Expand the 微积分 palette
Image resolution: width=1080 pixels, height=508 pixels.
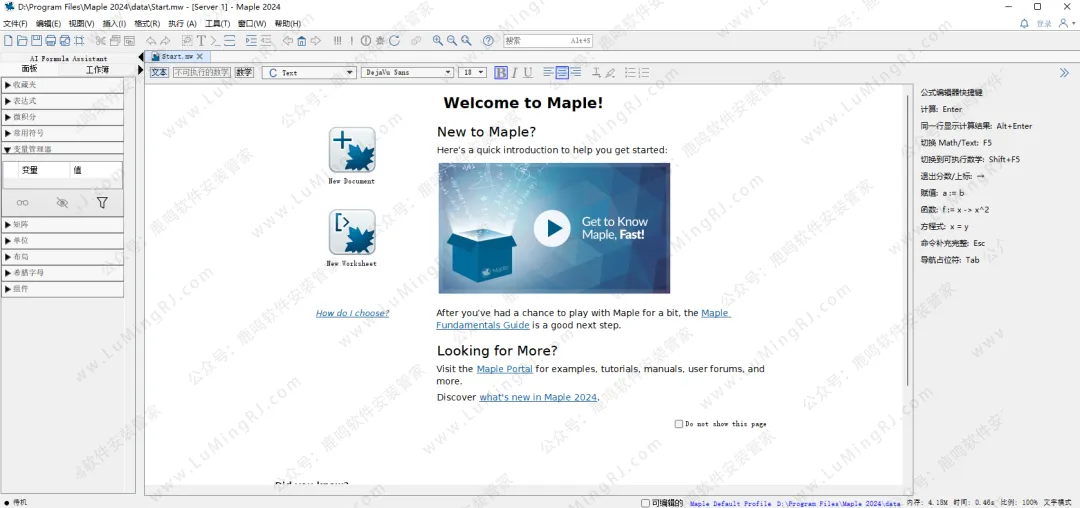63,117
